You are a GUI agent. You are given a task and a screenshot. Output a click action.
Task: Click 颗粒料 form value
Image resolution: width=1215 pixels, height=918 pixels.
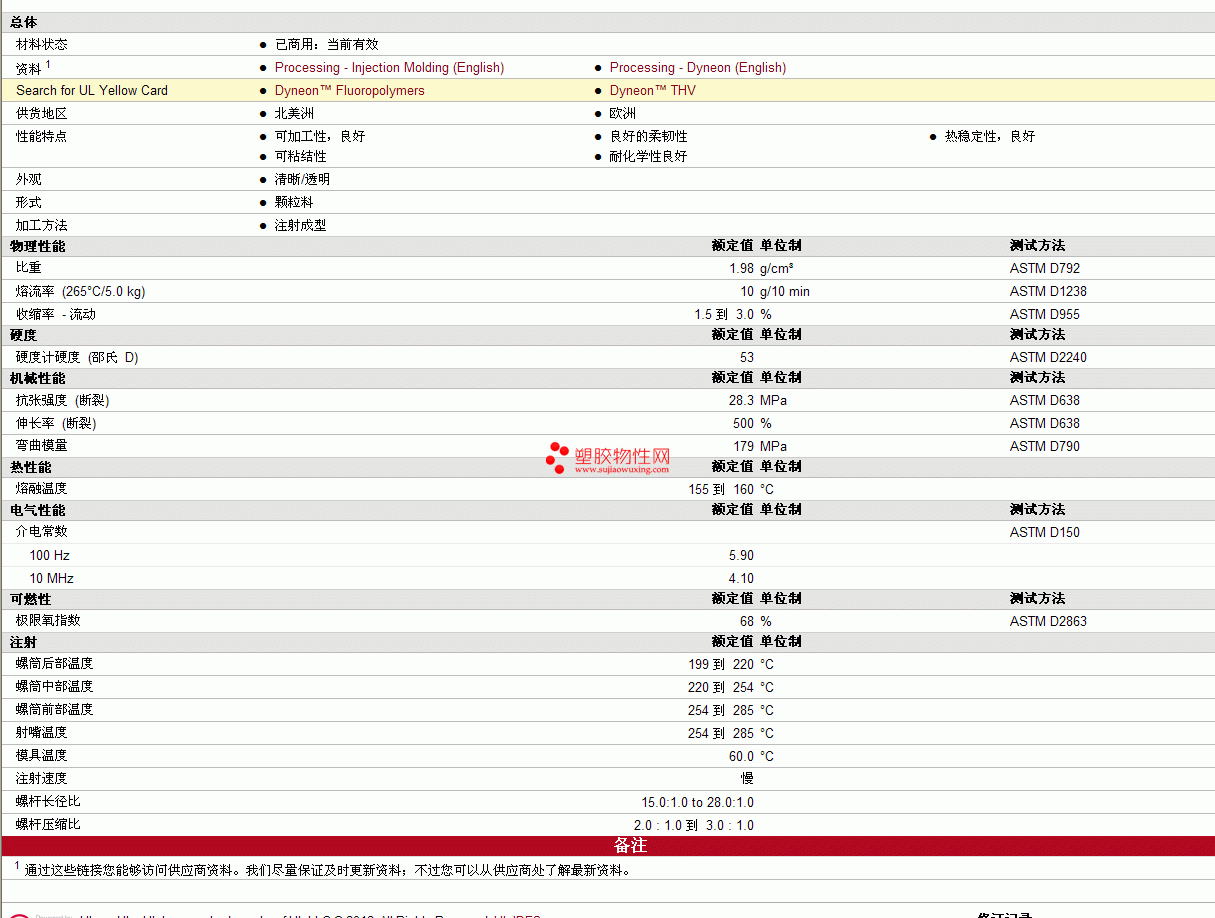294,203
